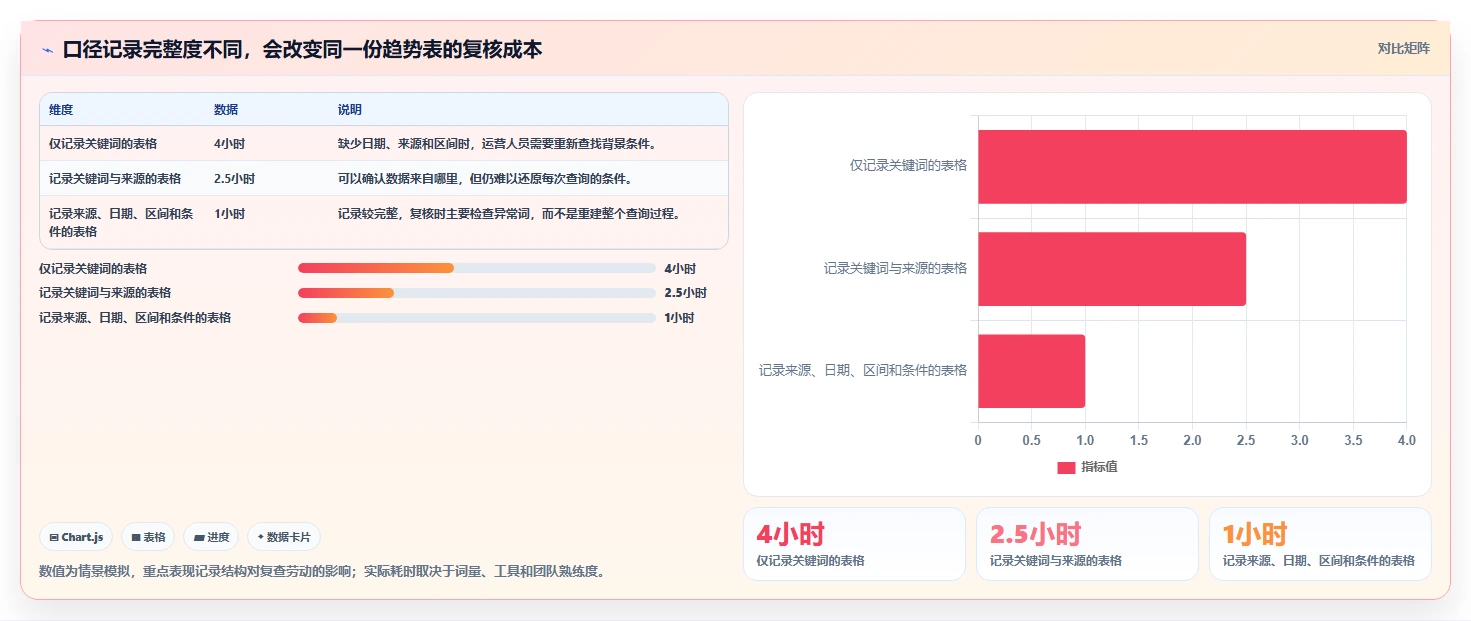Click the 4小时 value beside the progress bar
Screen dimensions: 1471x621
tap(680, 268)
